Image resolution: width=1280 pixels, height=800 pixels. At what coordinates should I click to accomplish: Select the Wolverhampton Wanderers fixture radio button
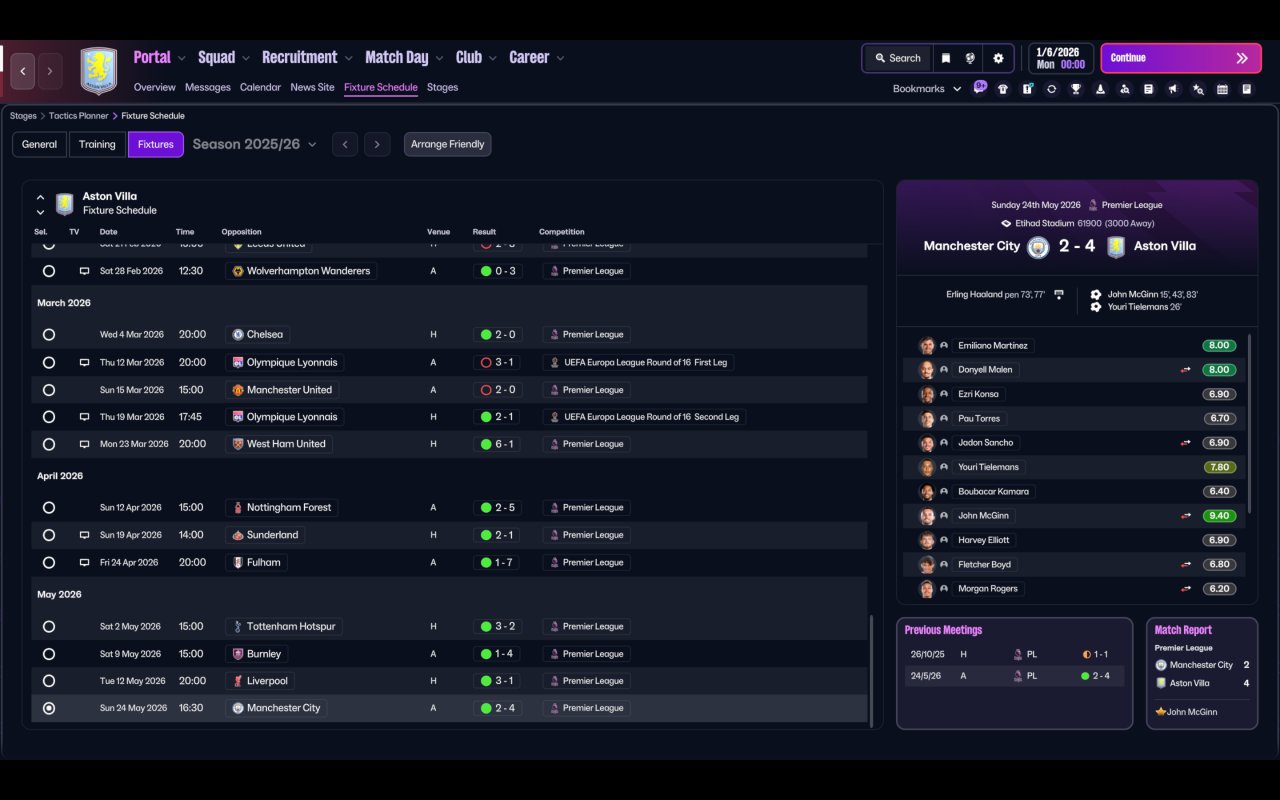coord(48,271)
